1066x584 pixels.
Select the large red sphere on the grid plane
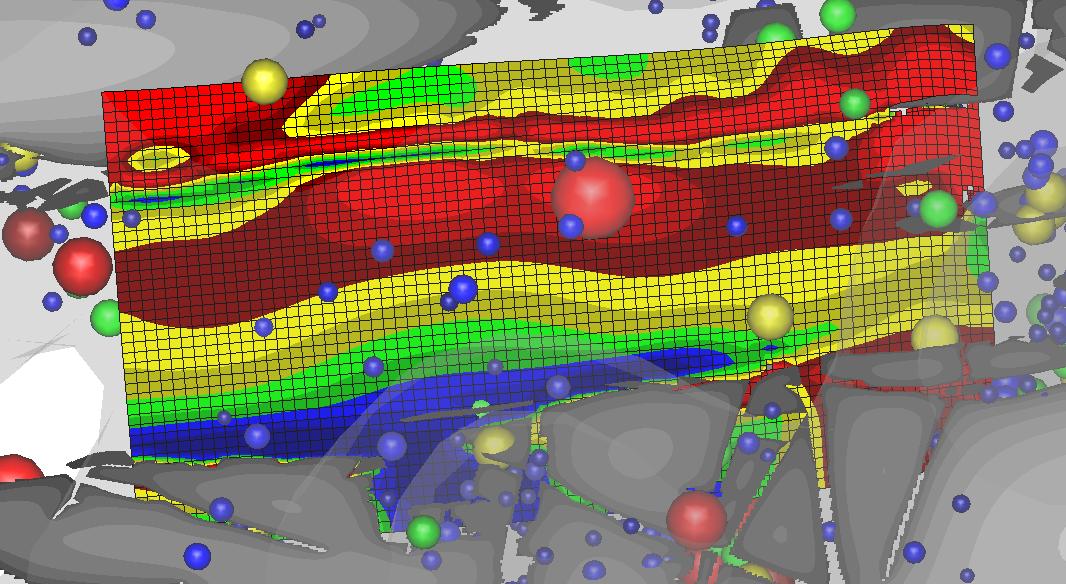pos(593,197)
